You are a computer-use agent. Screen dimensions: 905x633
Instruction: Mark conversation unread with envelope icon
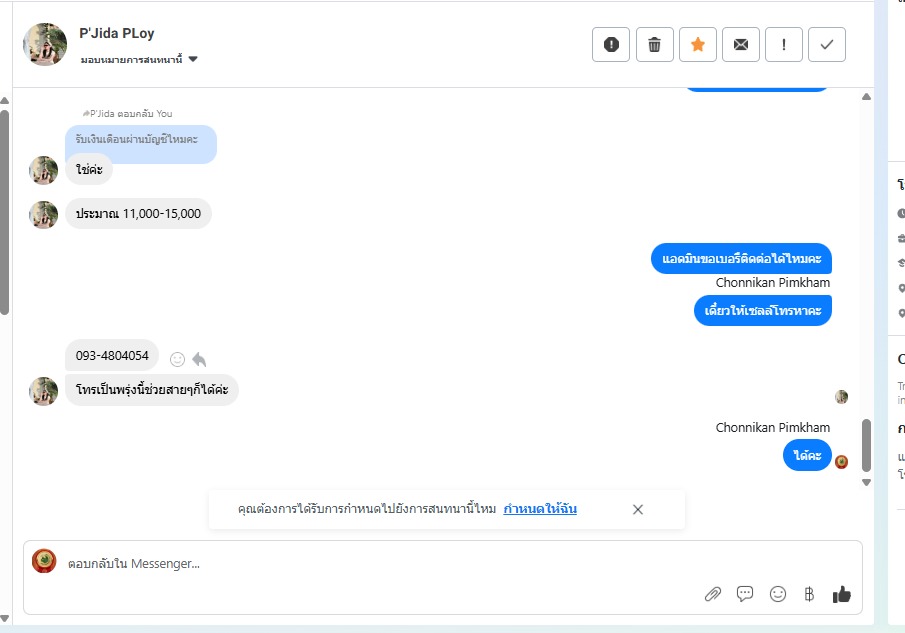click(x=741, y=44)
